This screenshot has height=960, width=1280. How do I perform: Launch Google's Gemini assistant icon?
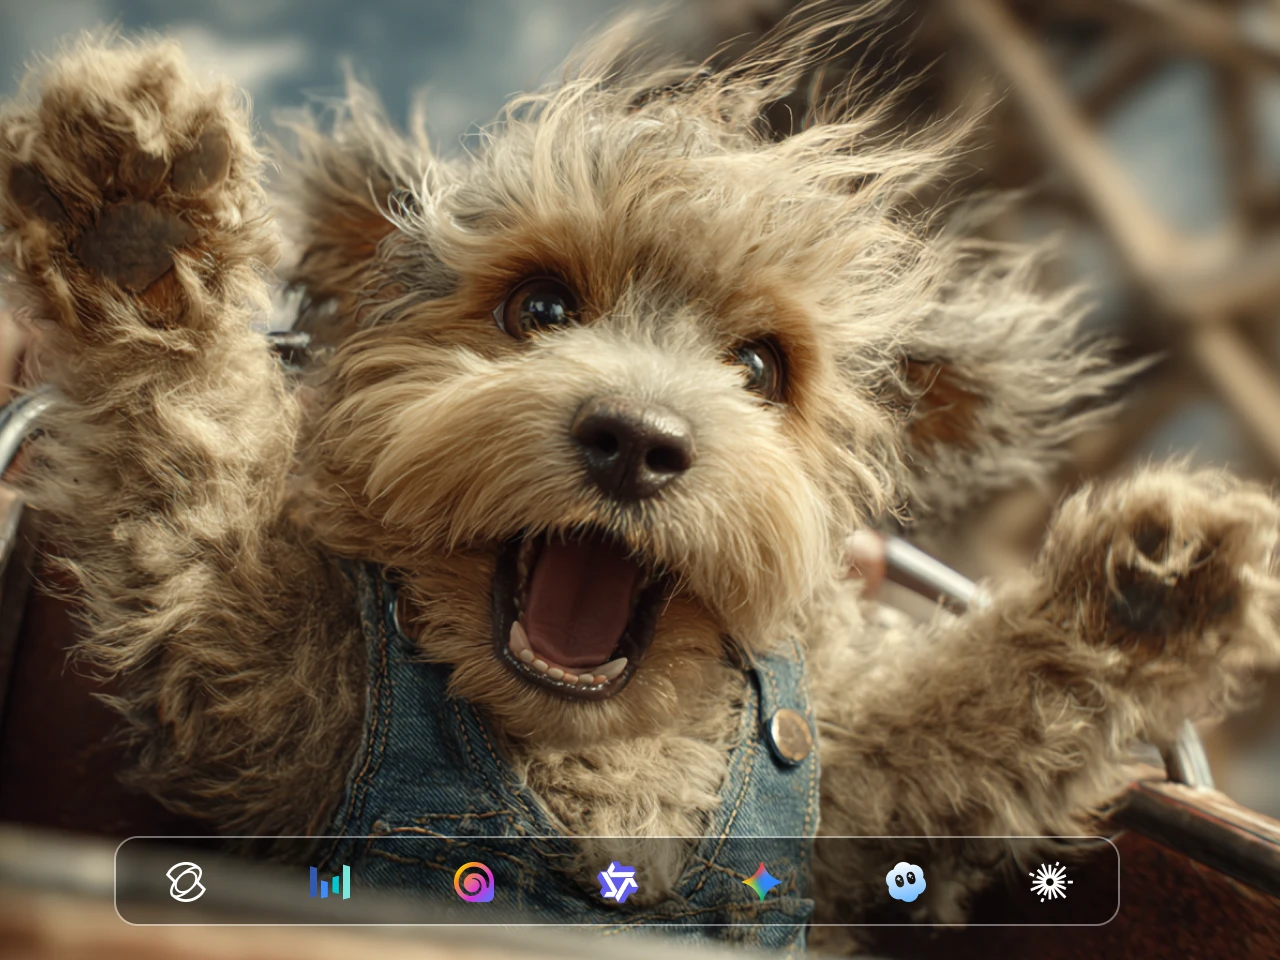tap(761, 882)
